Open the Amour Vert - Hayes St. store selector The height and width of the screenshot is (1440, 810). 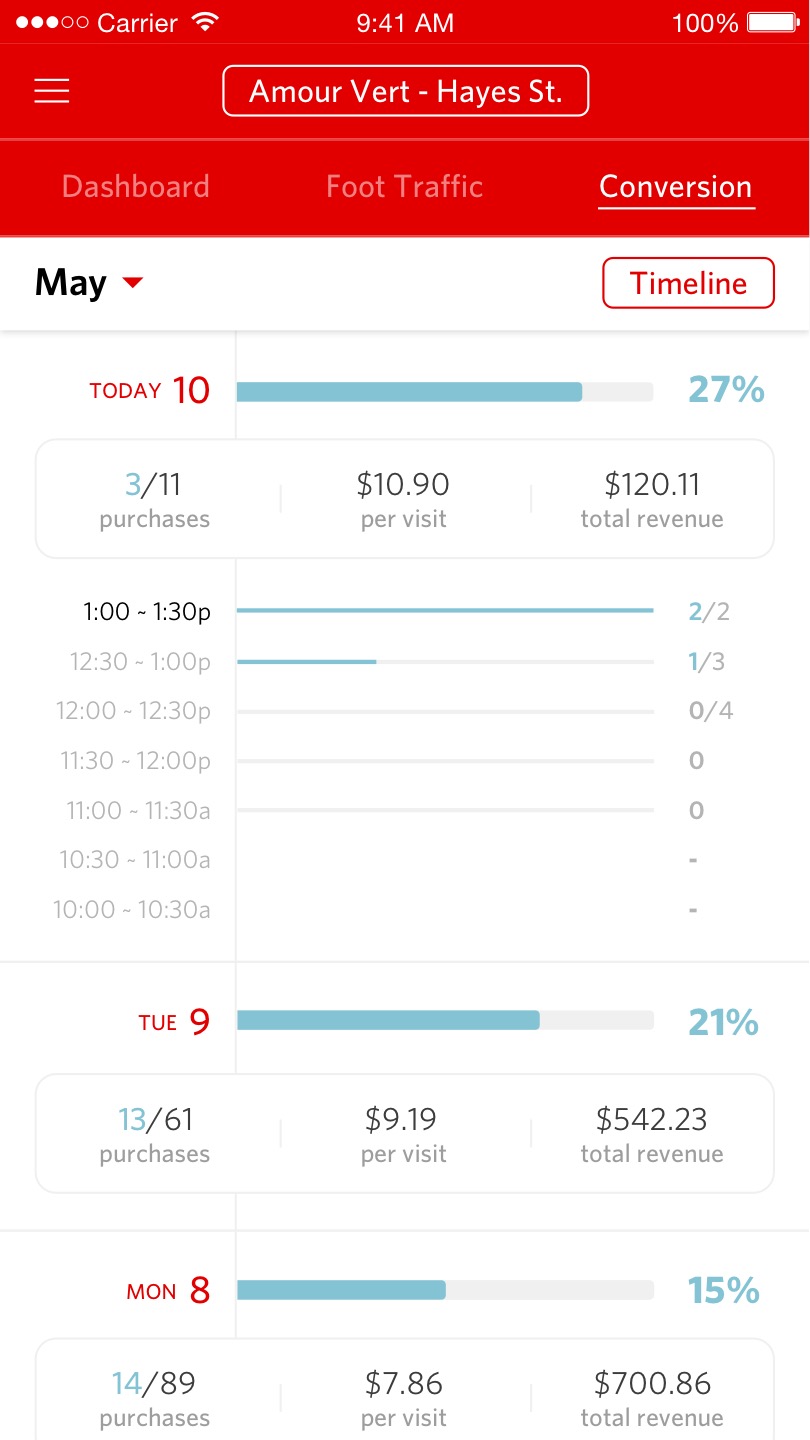coord(405,91)
